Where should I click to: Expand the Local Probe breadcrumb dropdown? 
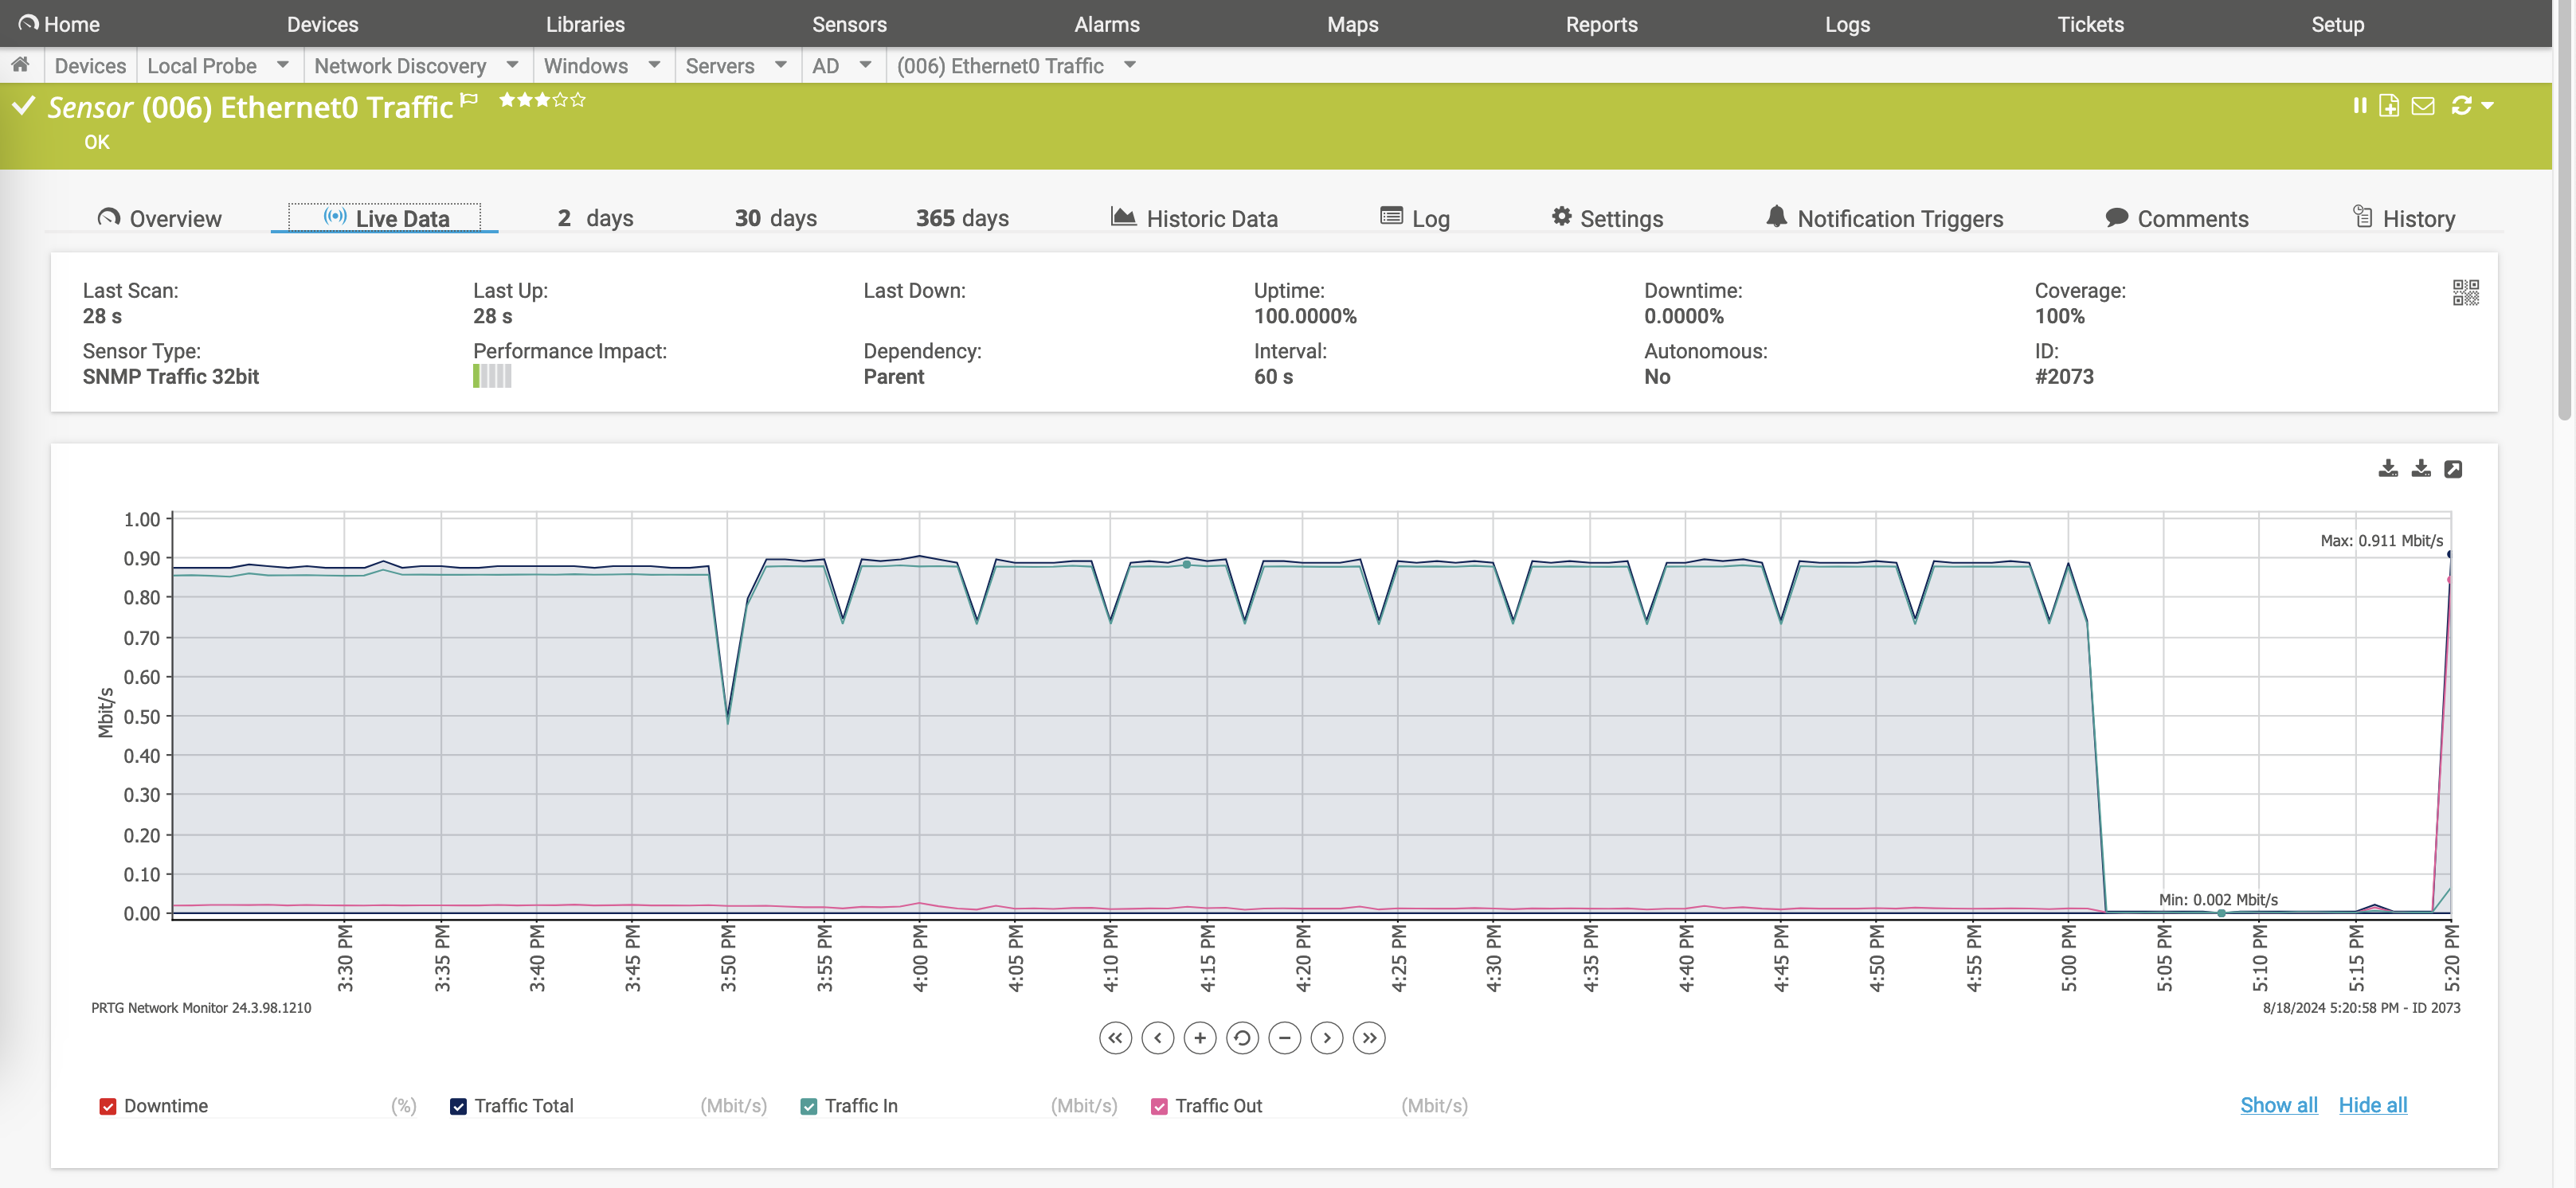click(x=283, y=65)
